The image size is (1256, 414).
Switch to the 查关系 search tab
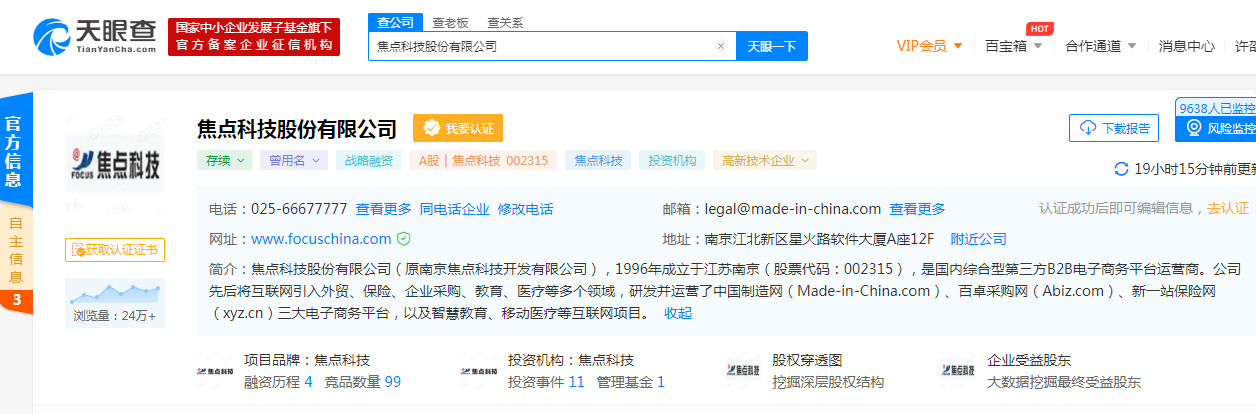tap(505, 22)
